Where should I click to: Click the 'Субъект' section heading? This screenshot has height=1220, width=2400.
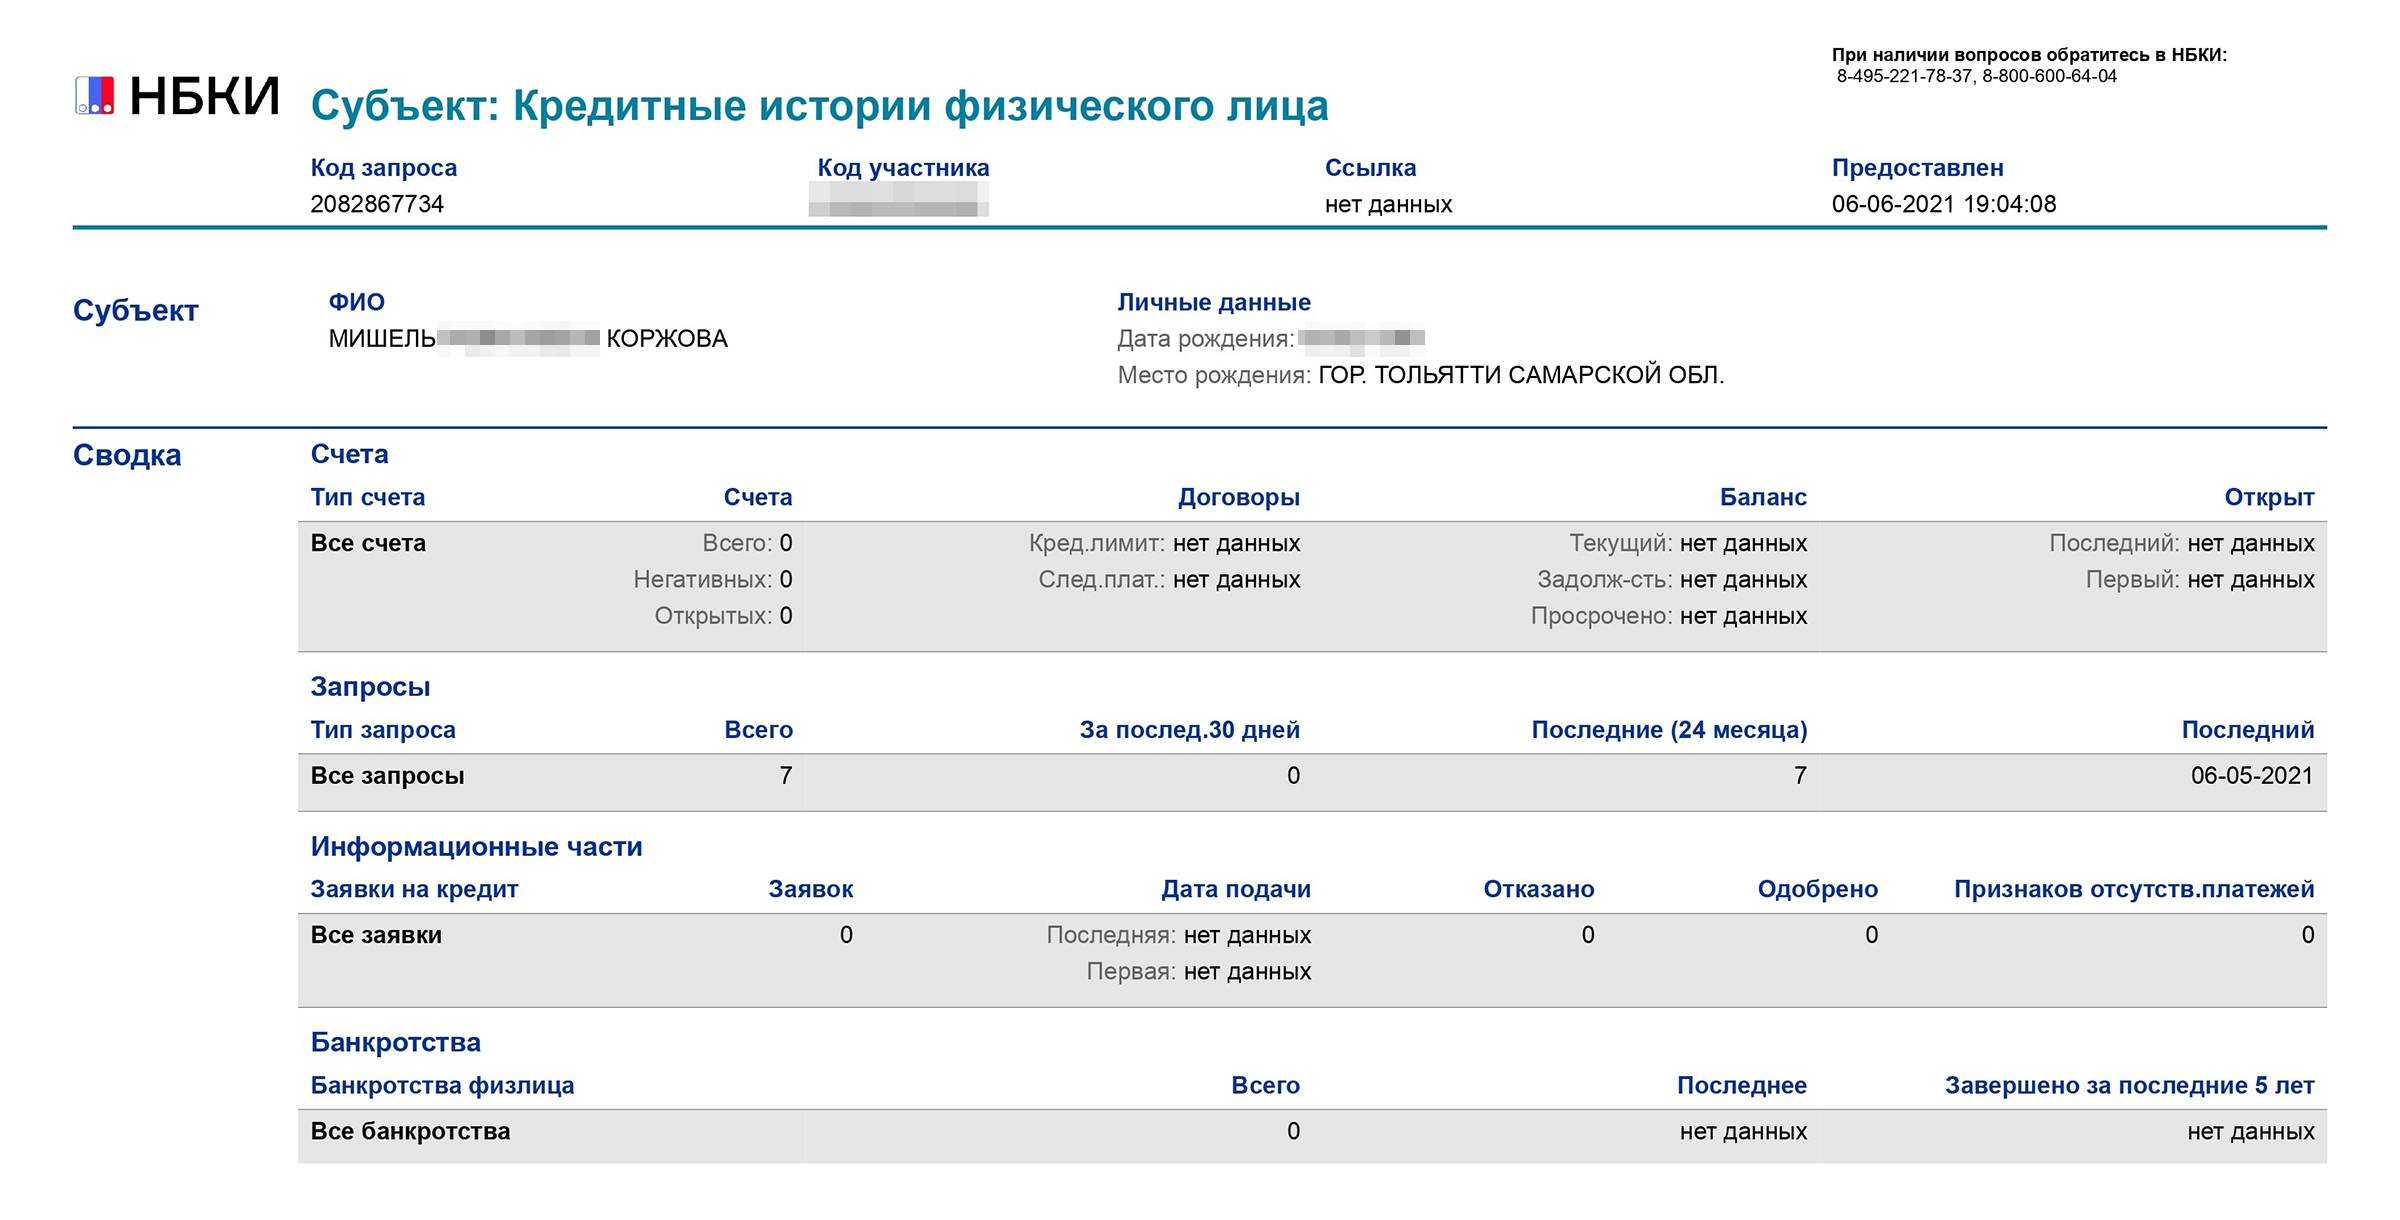pyautogui.click(x=135, y=310)
